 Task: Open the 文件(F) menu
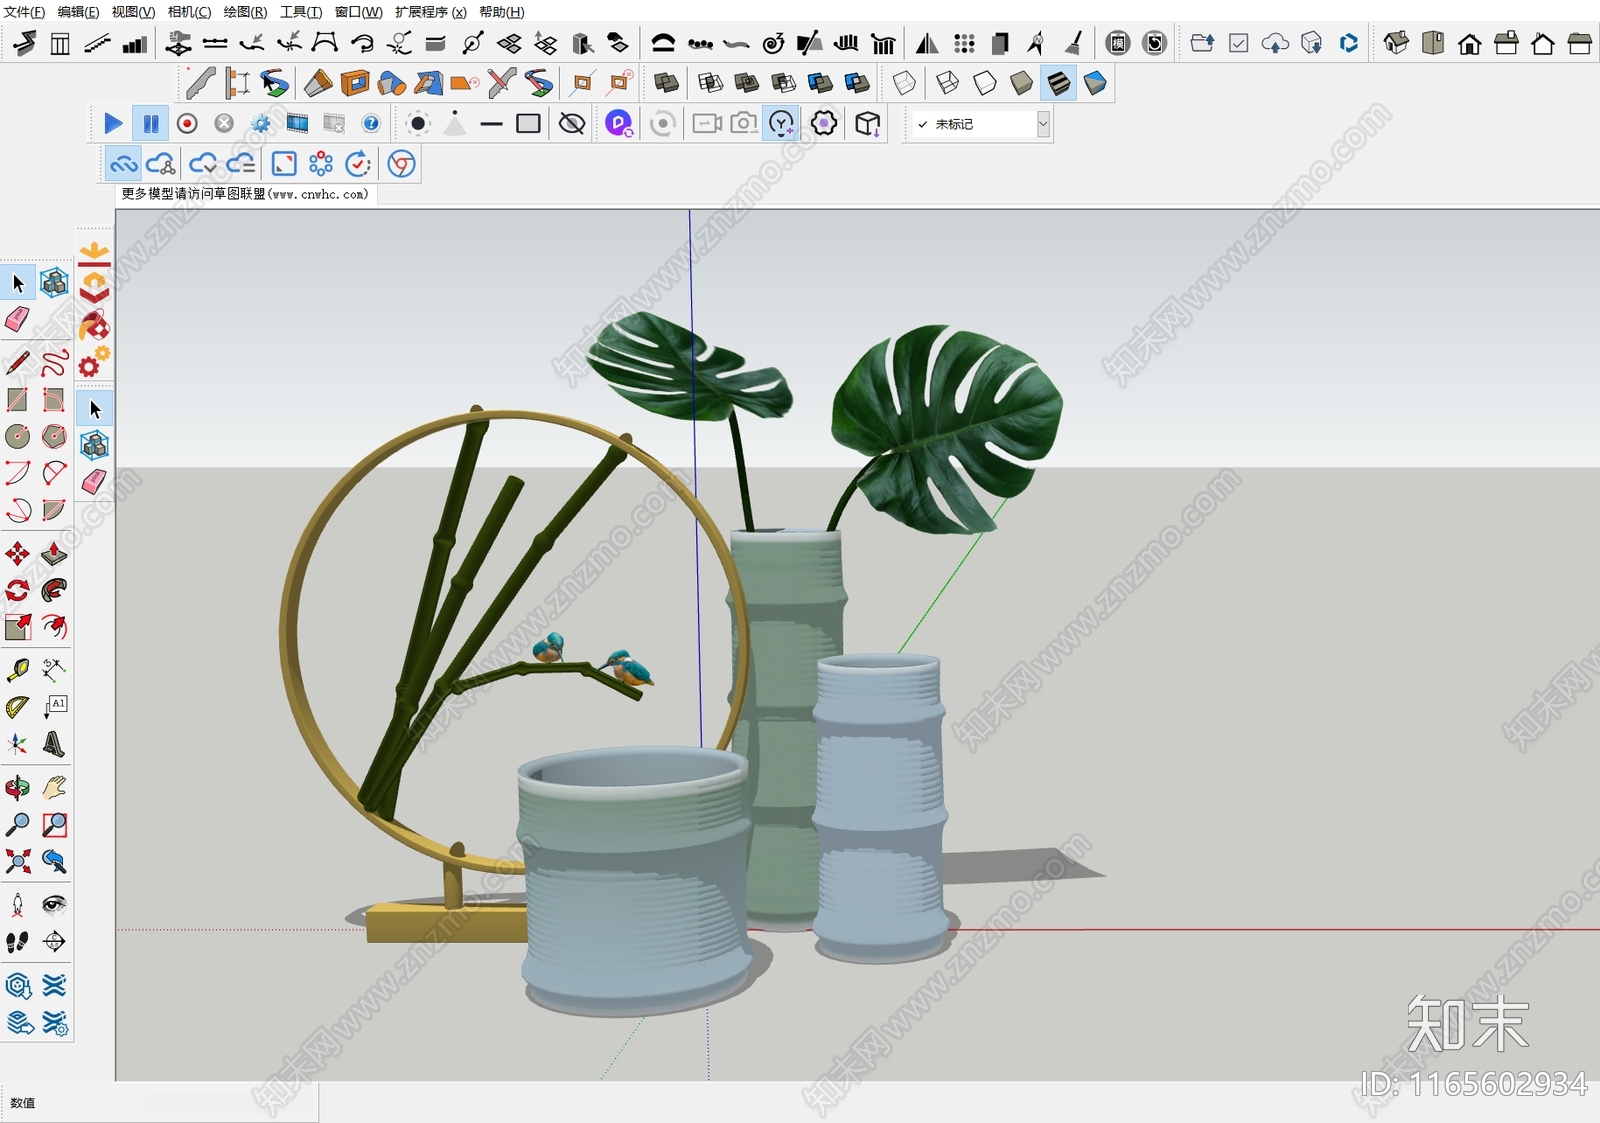(x=24, y=12)
